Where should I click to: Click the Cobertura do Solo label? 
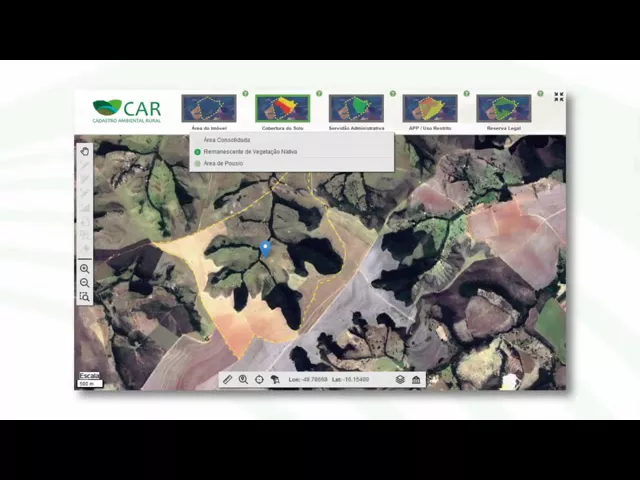(282, 128)
